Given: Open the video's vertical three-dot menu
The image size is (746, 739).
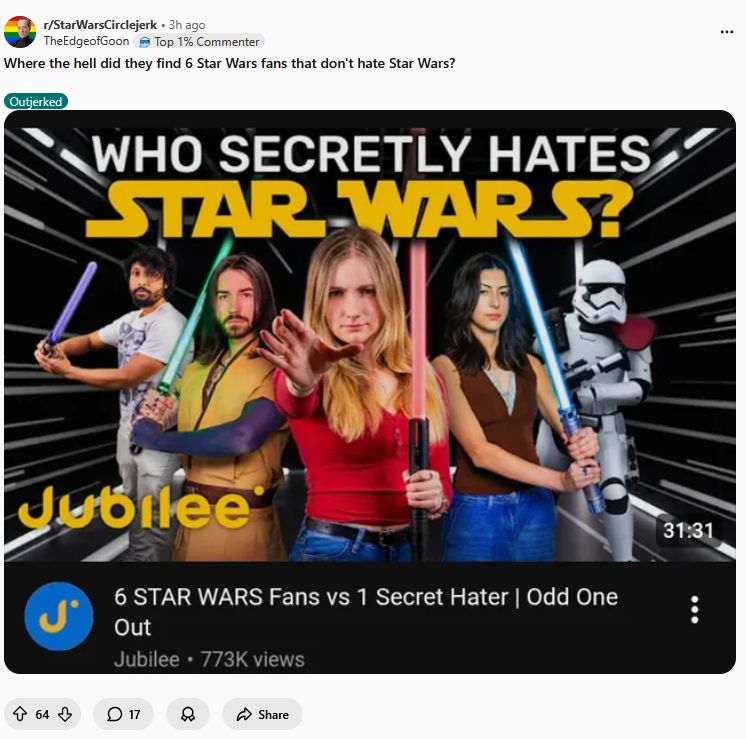Looking at the screenshot, I should 695,610.
